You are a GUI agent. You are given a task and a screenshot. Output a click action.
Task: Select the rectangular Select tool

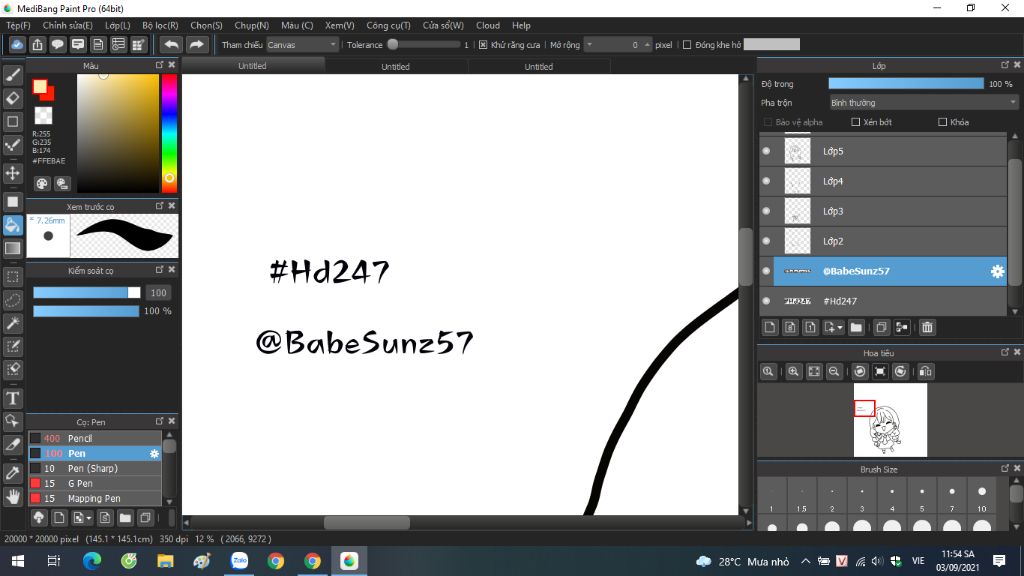tap(12, 277)
